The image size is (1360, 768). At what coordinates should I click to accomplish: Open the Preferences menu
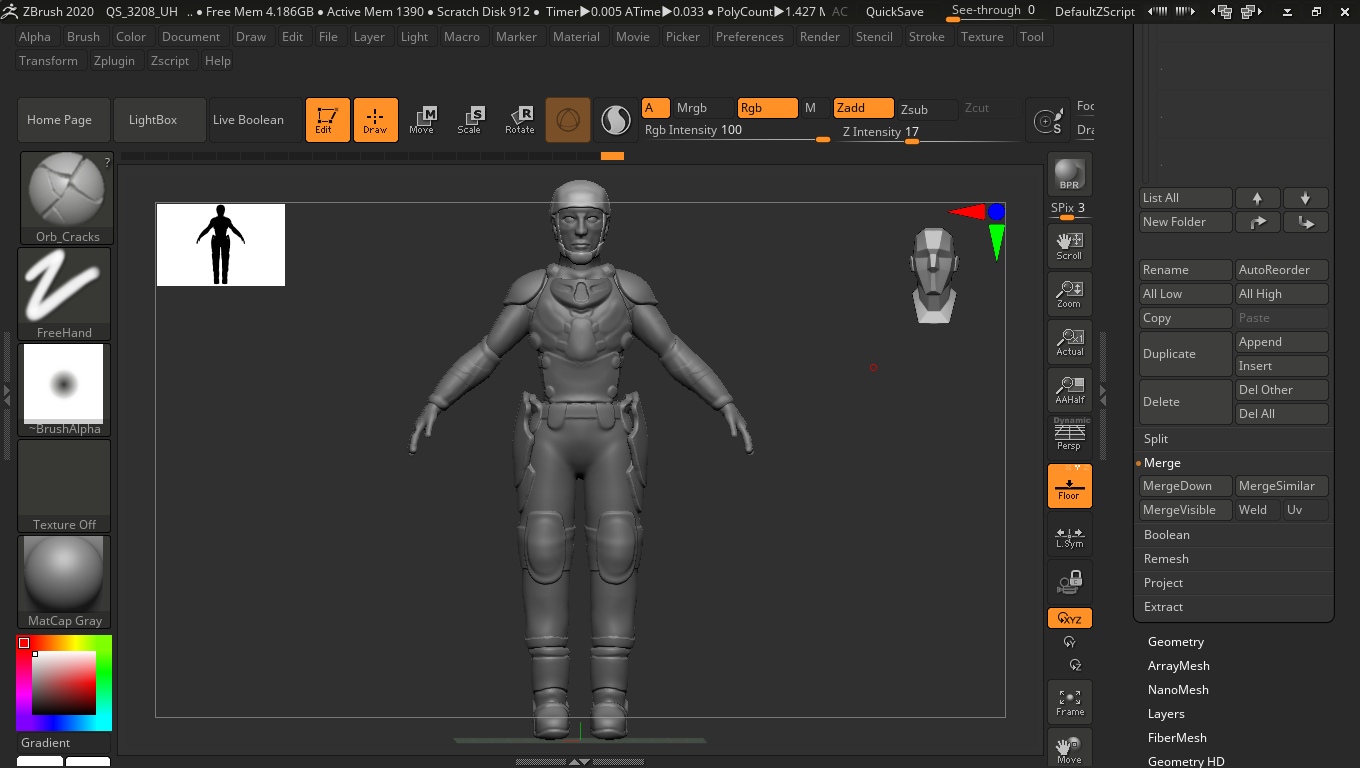click(749, 37)
